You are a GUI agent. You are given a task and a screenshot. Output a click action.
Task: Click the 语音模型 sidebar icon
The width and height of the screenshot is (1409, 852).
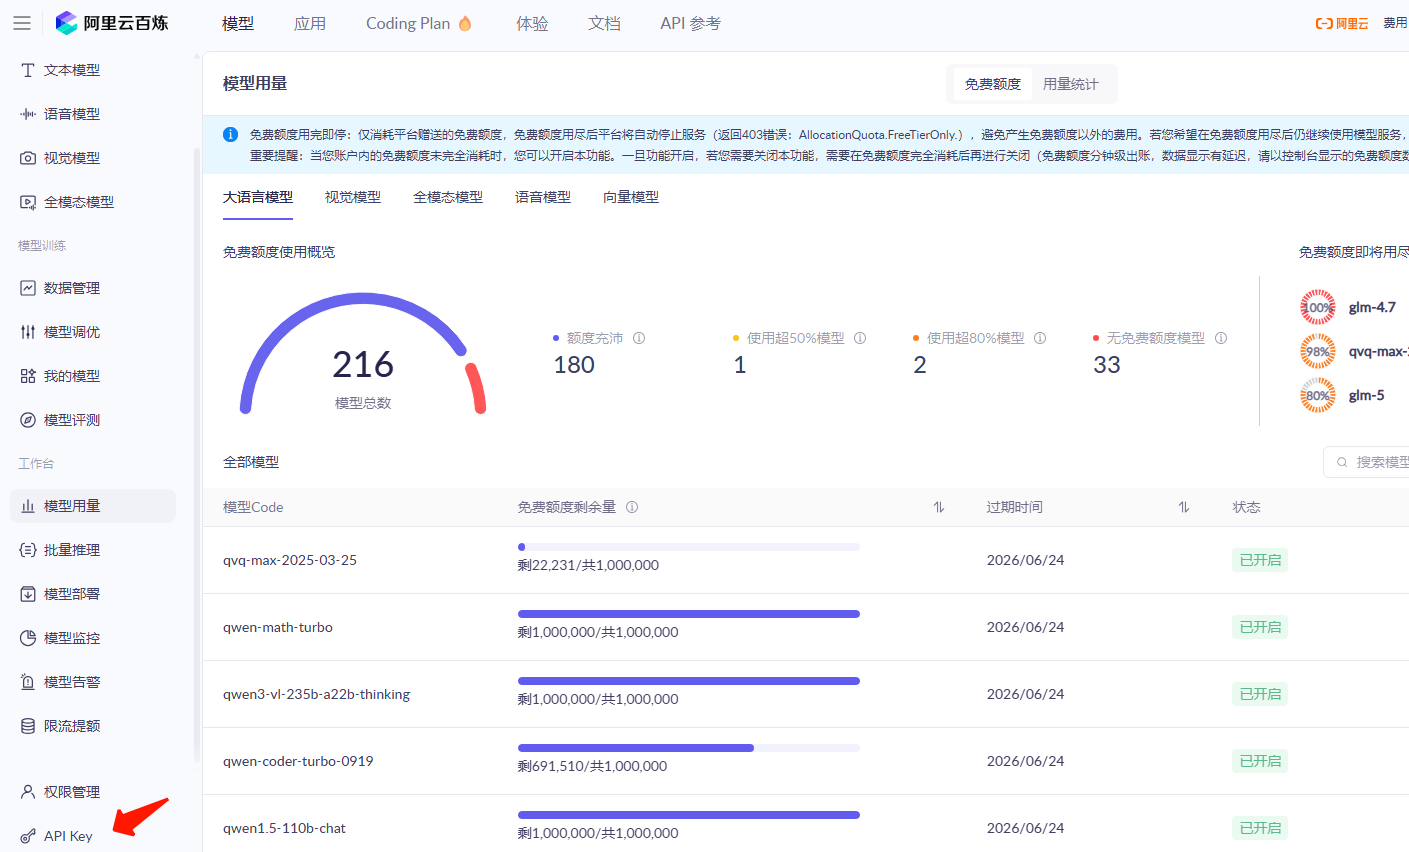[28, 114]
